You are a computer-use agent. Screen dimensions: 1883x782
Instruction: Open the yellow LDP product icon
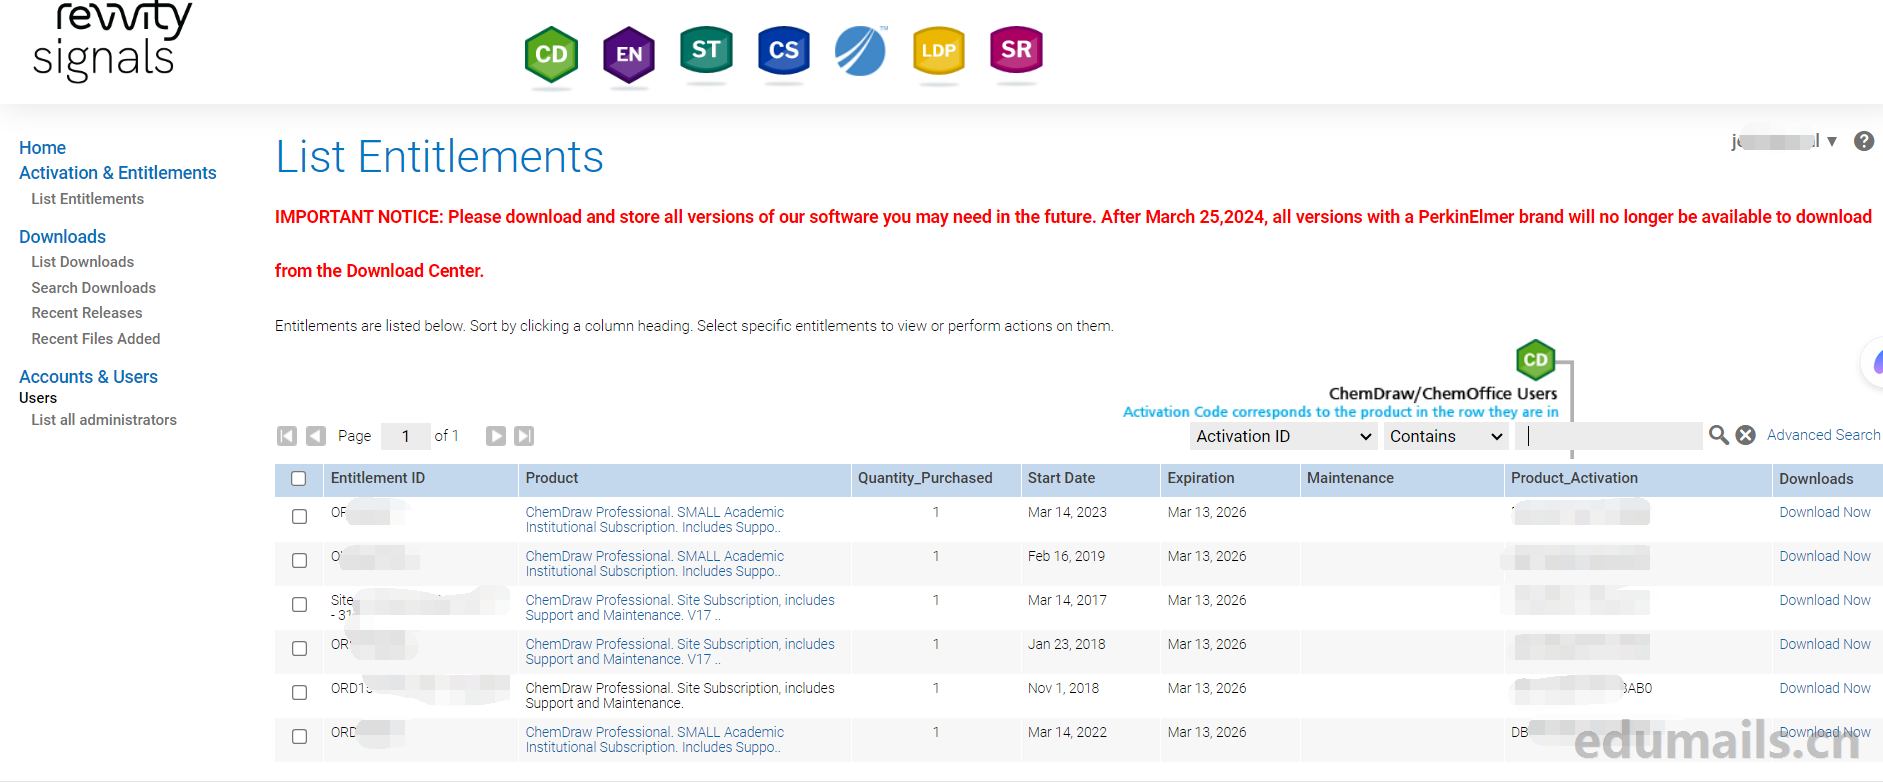939,50
